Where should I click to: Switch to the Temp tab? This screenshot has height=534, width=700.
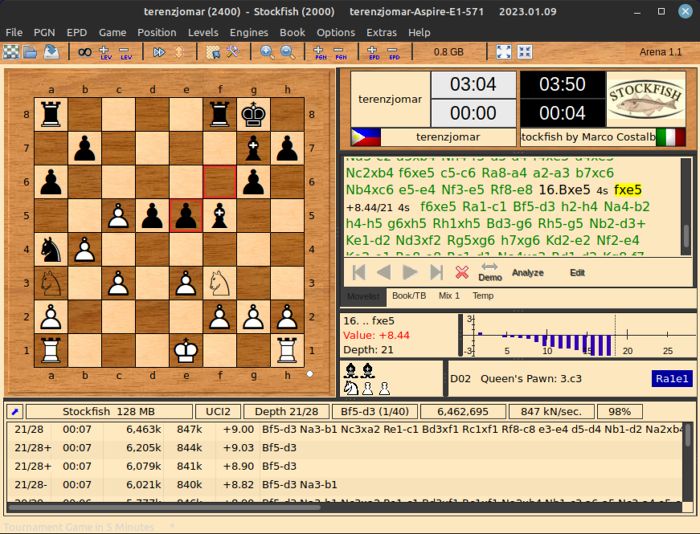[x=483, y=296]
